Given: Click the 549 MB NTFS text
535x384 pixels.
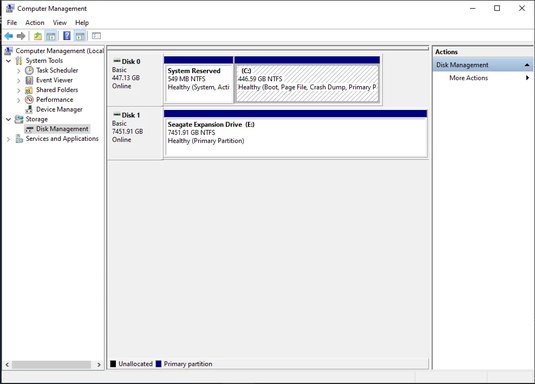Looking at the screenshot, I should click(x=186, y=79).
